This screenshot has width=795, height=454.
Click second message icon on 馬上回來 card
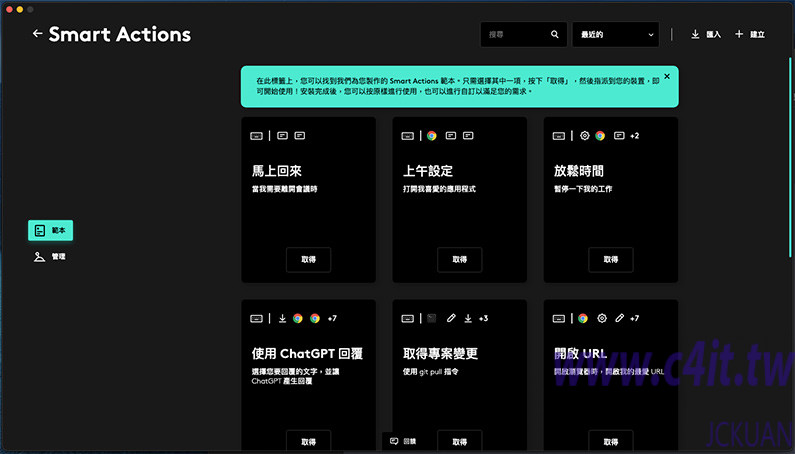pyautogui.click(x=300, y=135)
